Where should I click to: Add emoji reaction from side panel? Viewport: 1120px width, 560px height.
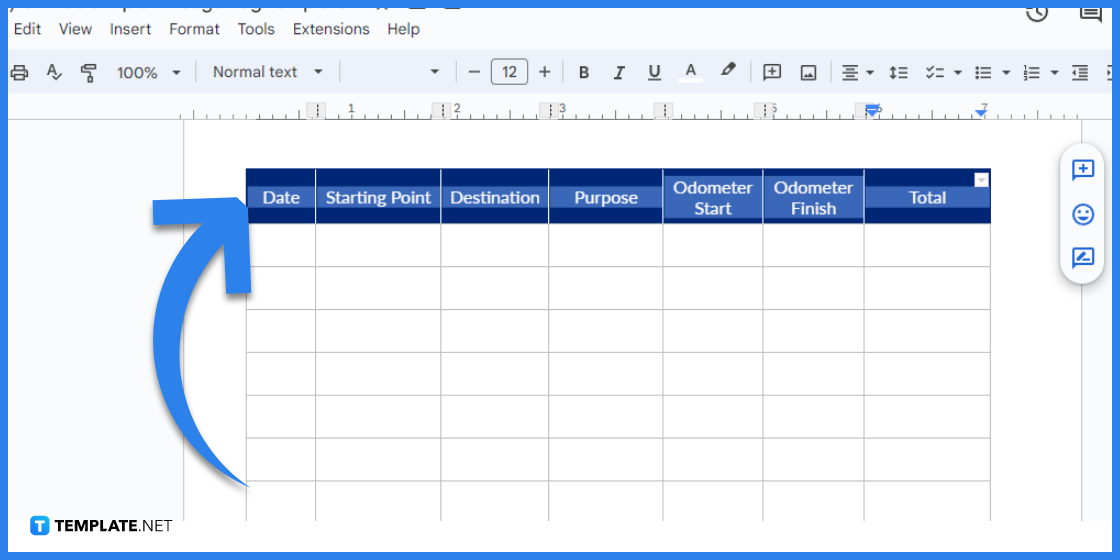pyautogui.click(x=1083, y=214)
